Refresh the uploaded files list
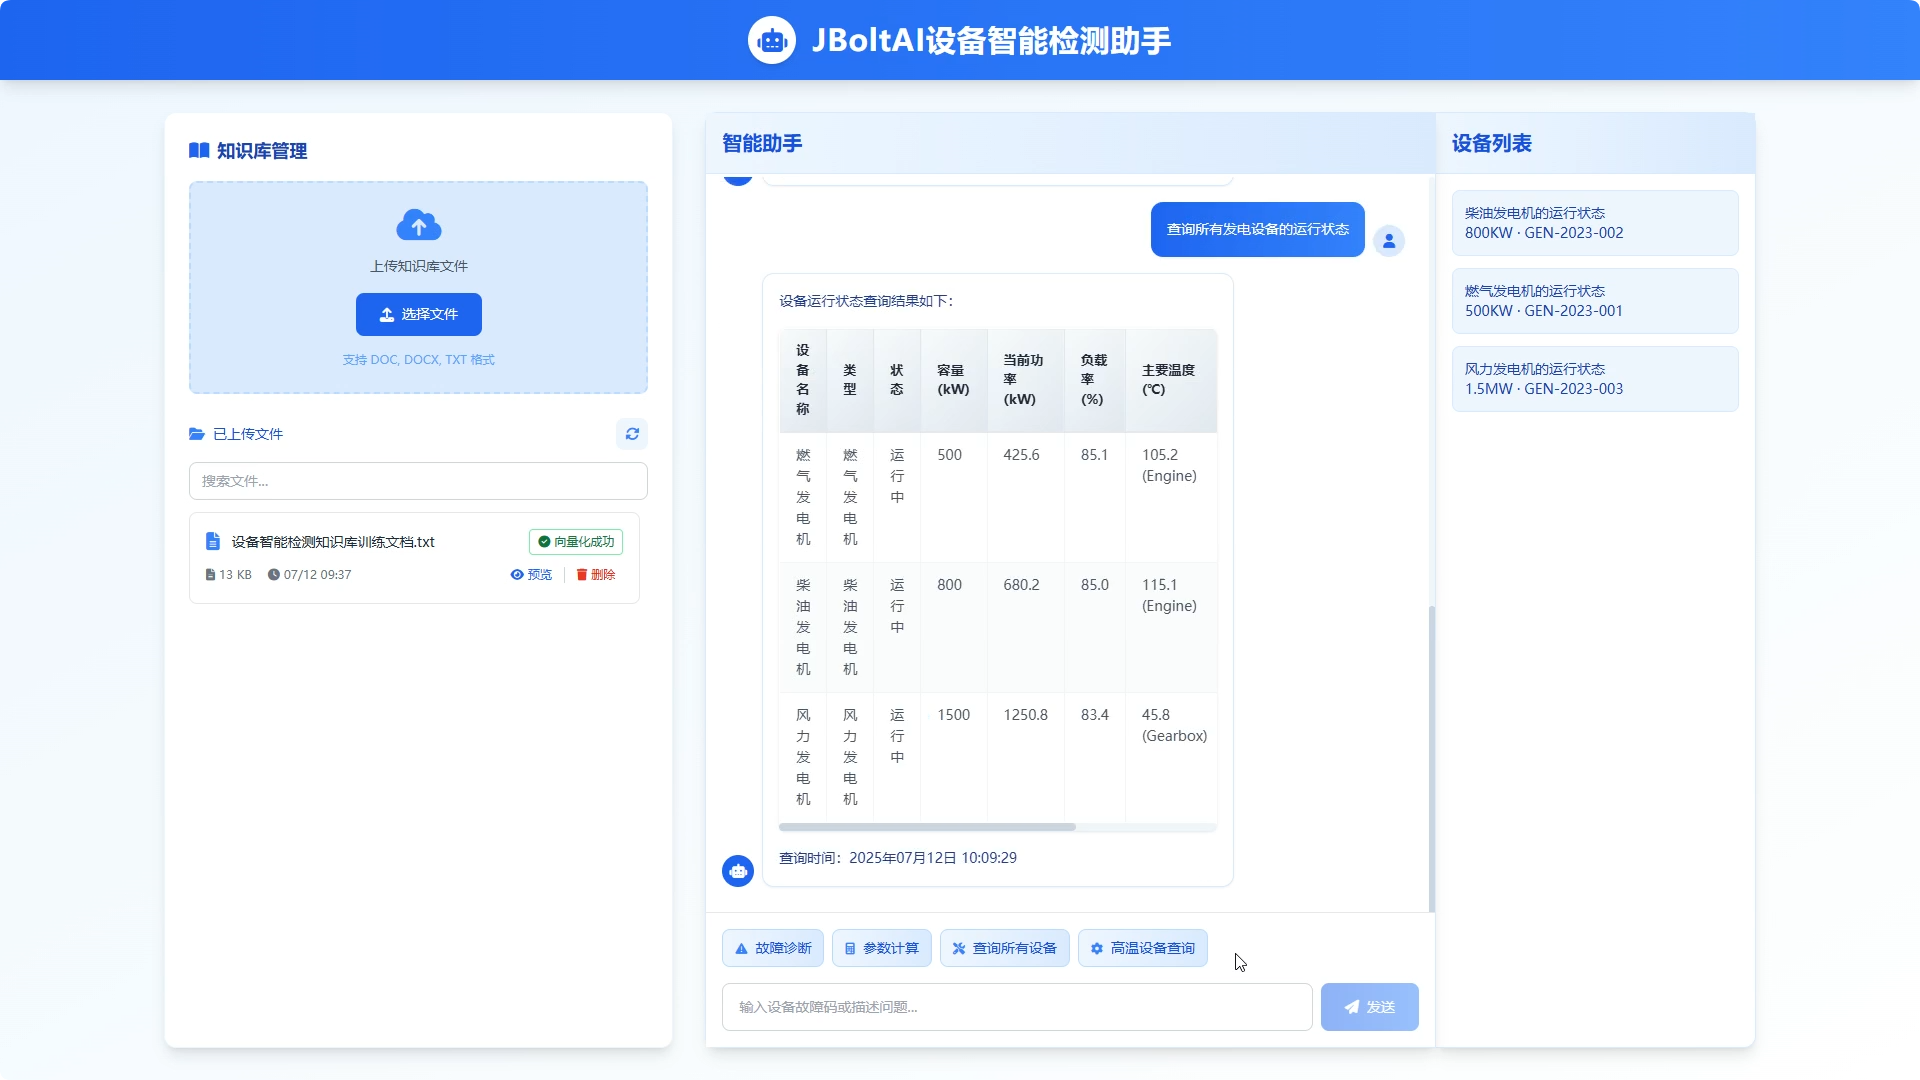1920x1080 pixels. [x=632, y=434]
